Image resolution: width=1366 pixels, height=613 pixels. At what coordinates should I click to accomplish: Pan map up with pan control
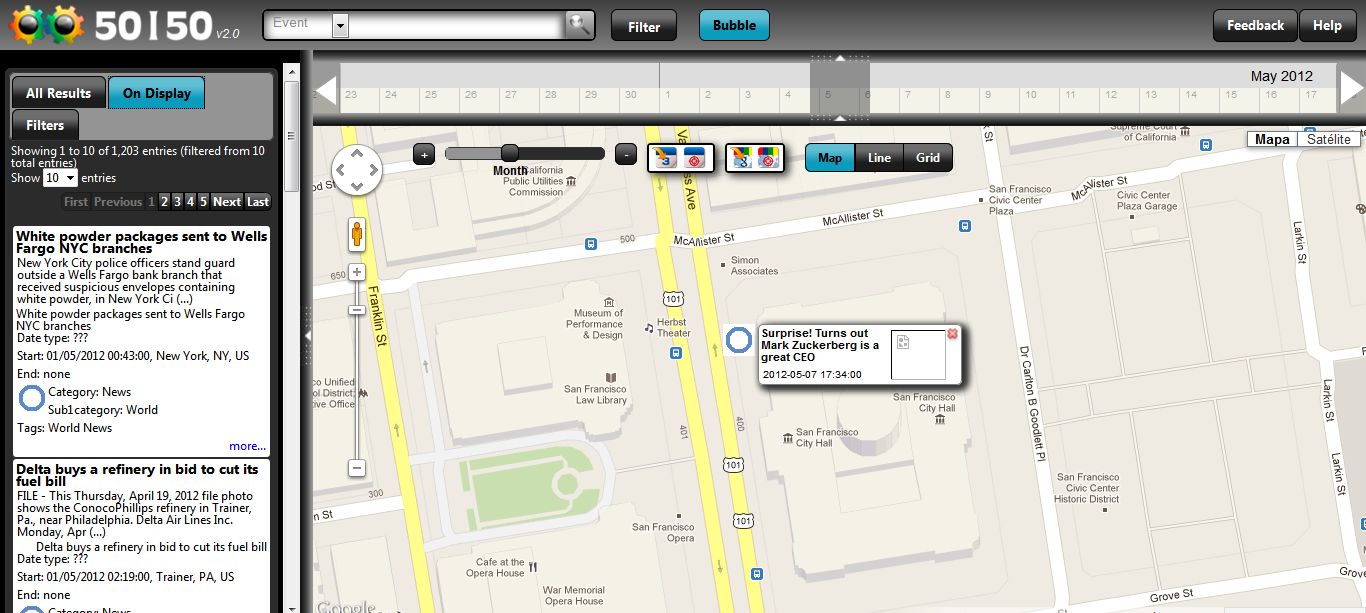coord(357,153)
